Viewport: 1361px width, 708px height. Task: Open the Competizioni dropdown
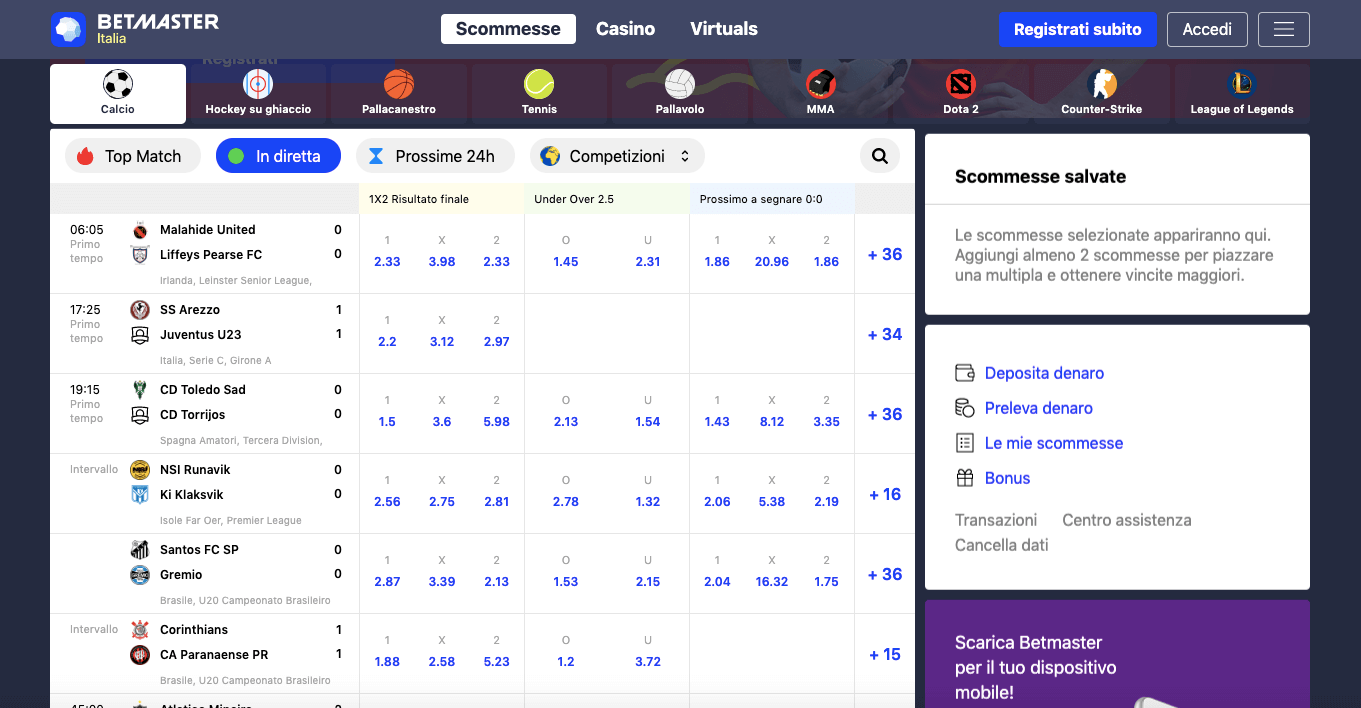click(617, 156)
